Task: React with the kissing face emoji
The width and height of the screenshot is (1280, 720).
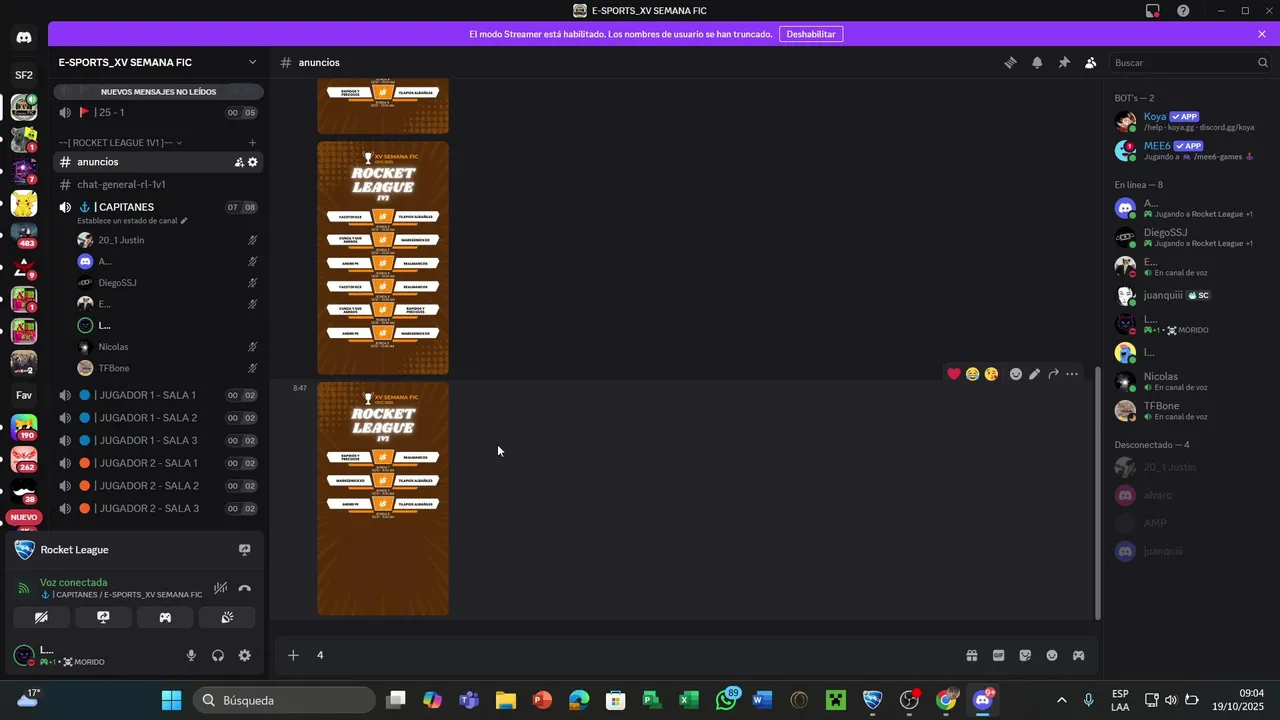Action: (991, 374)
